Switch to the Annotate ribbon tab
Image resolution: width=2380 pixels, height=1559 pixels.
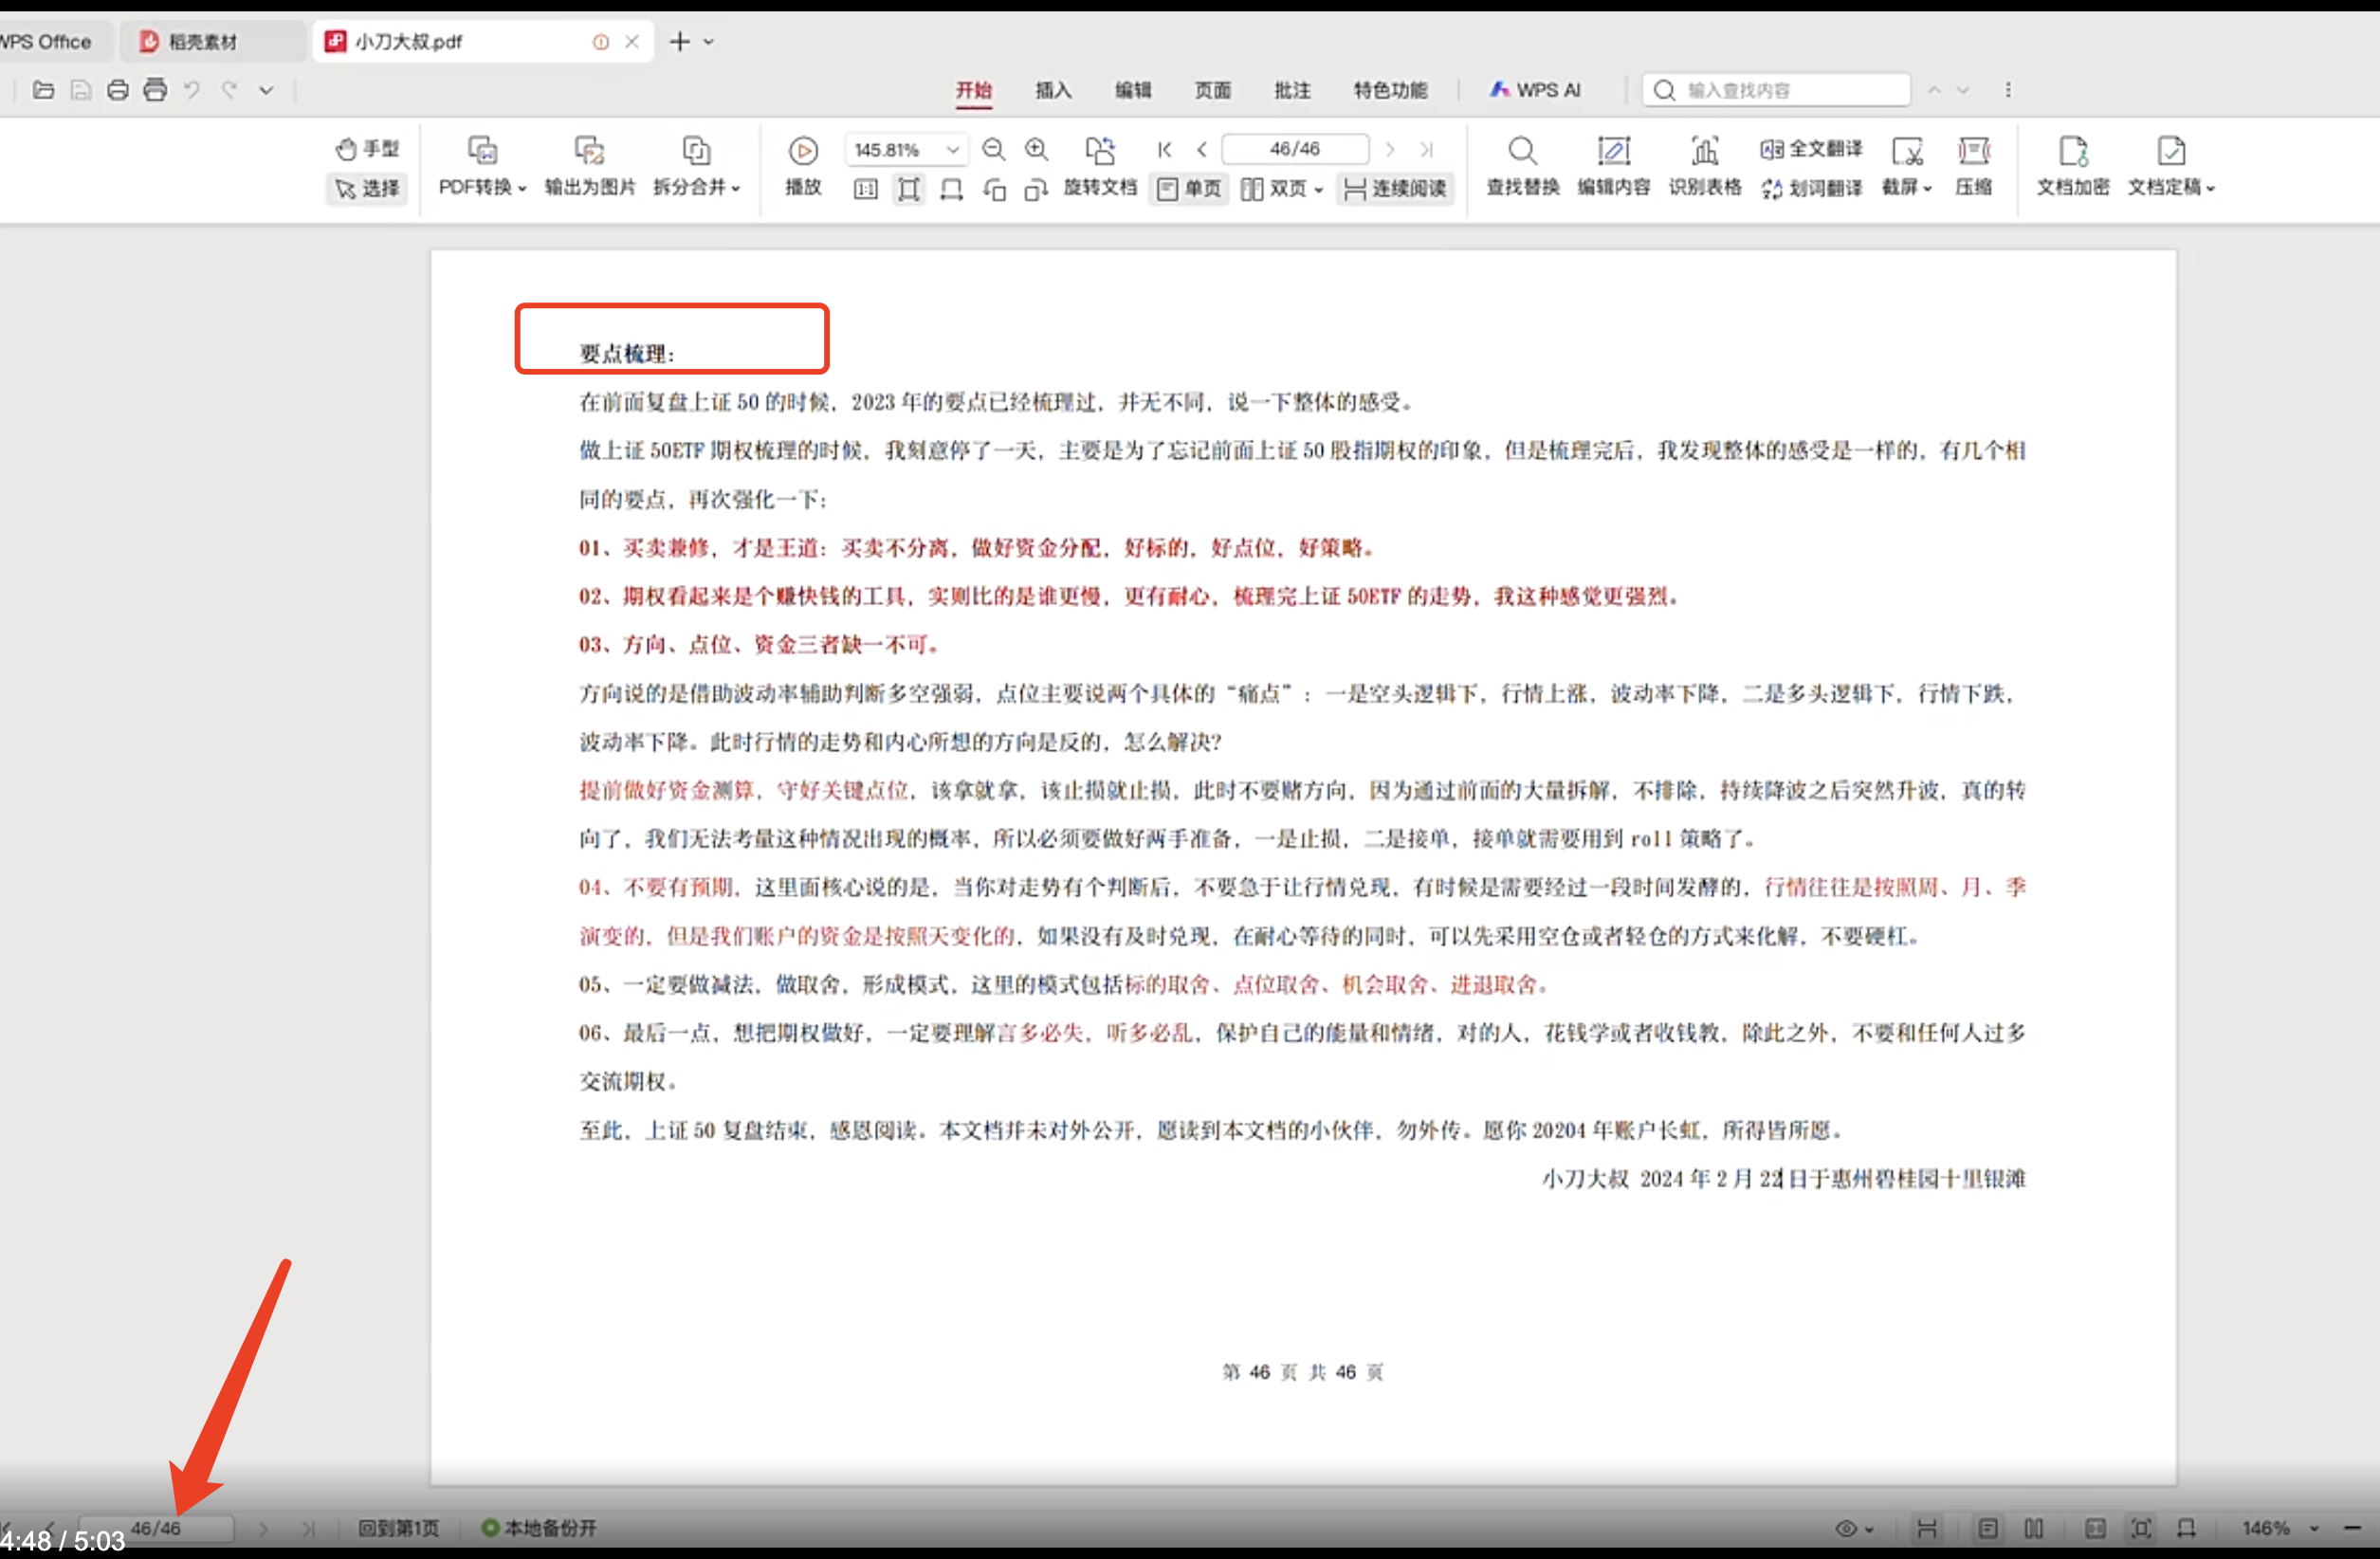[1291, 91]
